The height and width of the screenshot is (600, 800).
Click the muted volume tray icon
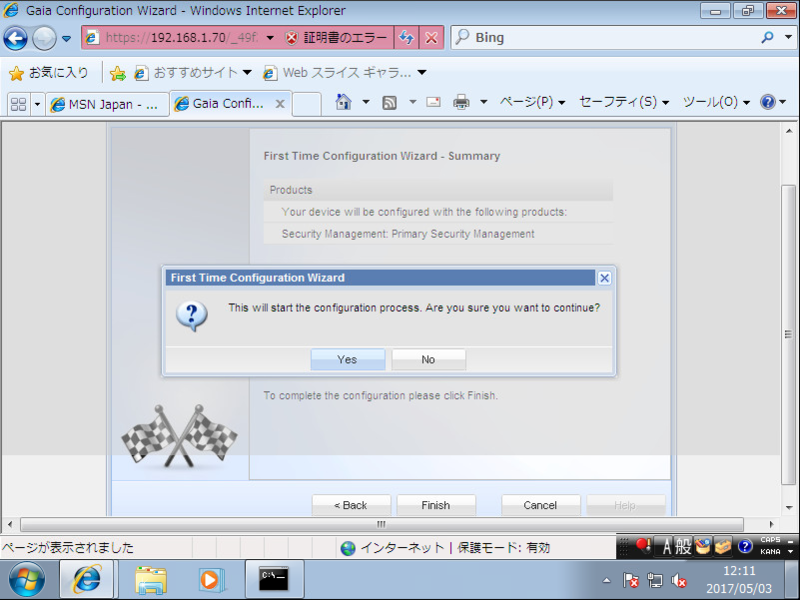point(679,581)
